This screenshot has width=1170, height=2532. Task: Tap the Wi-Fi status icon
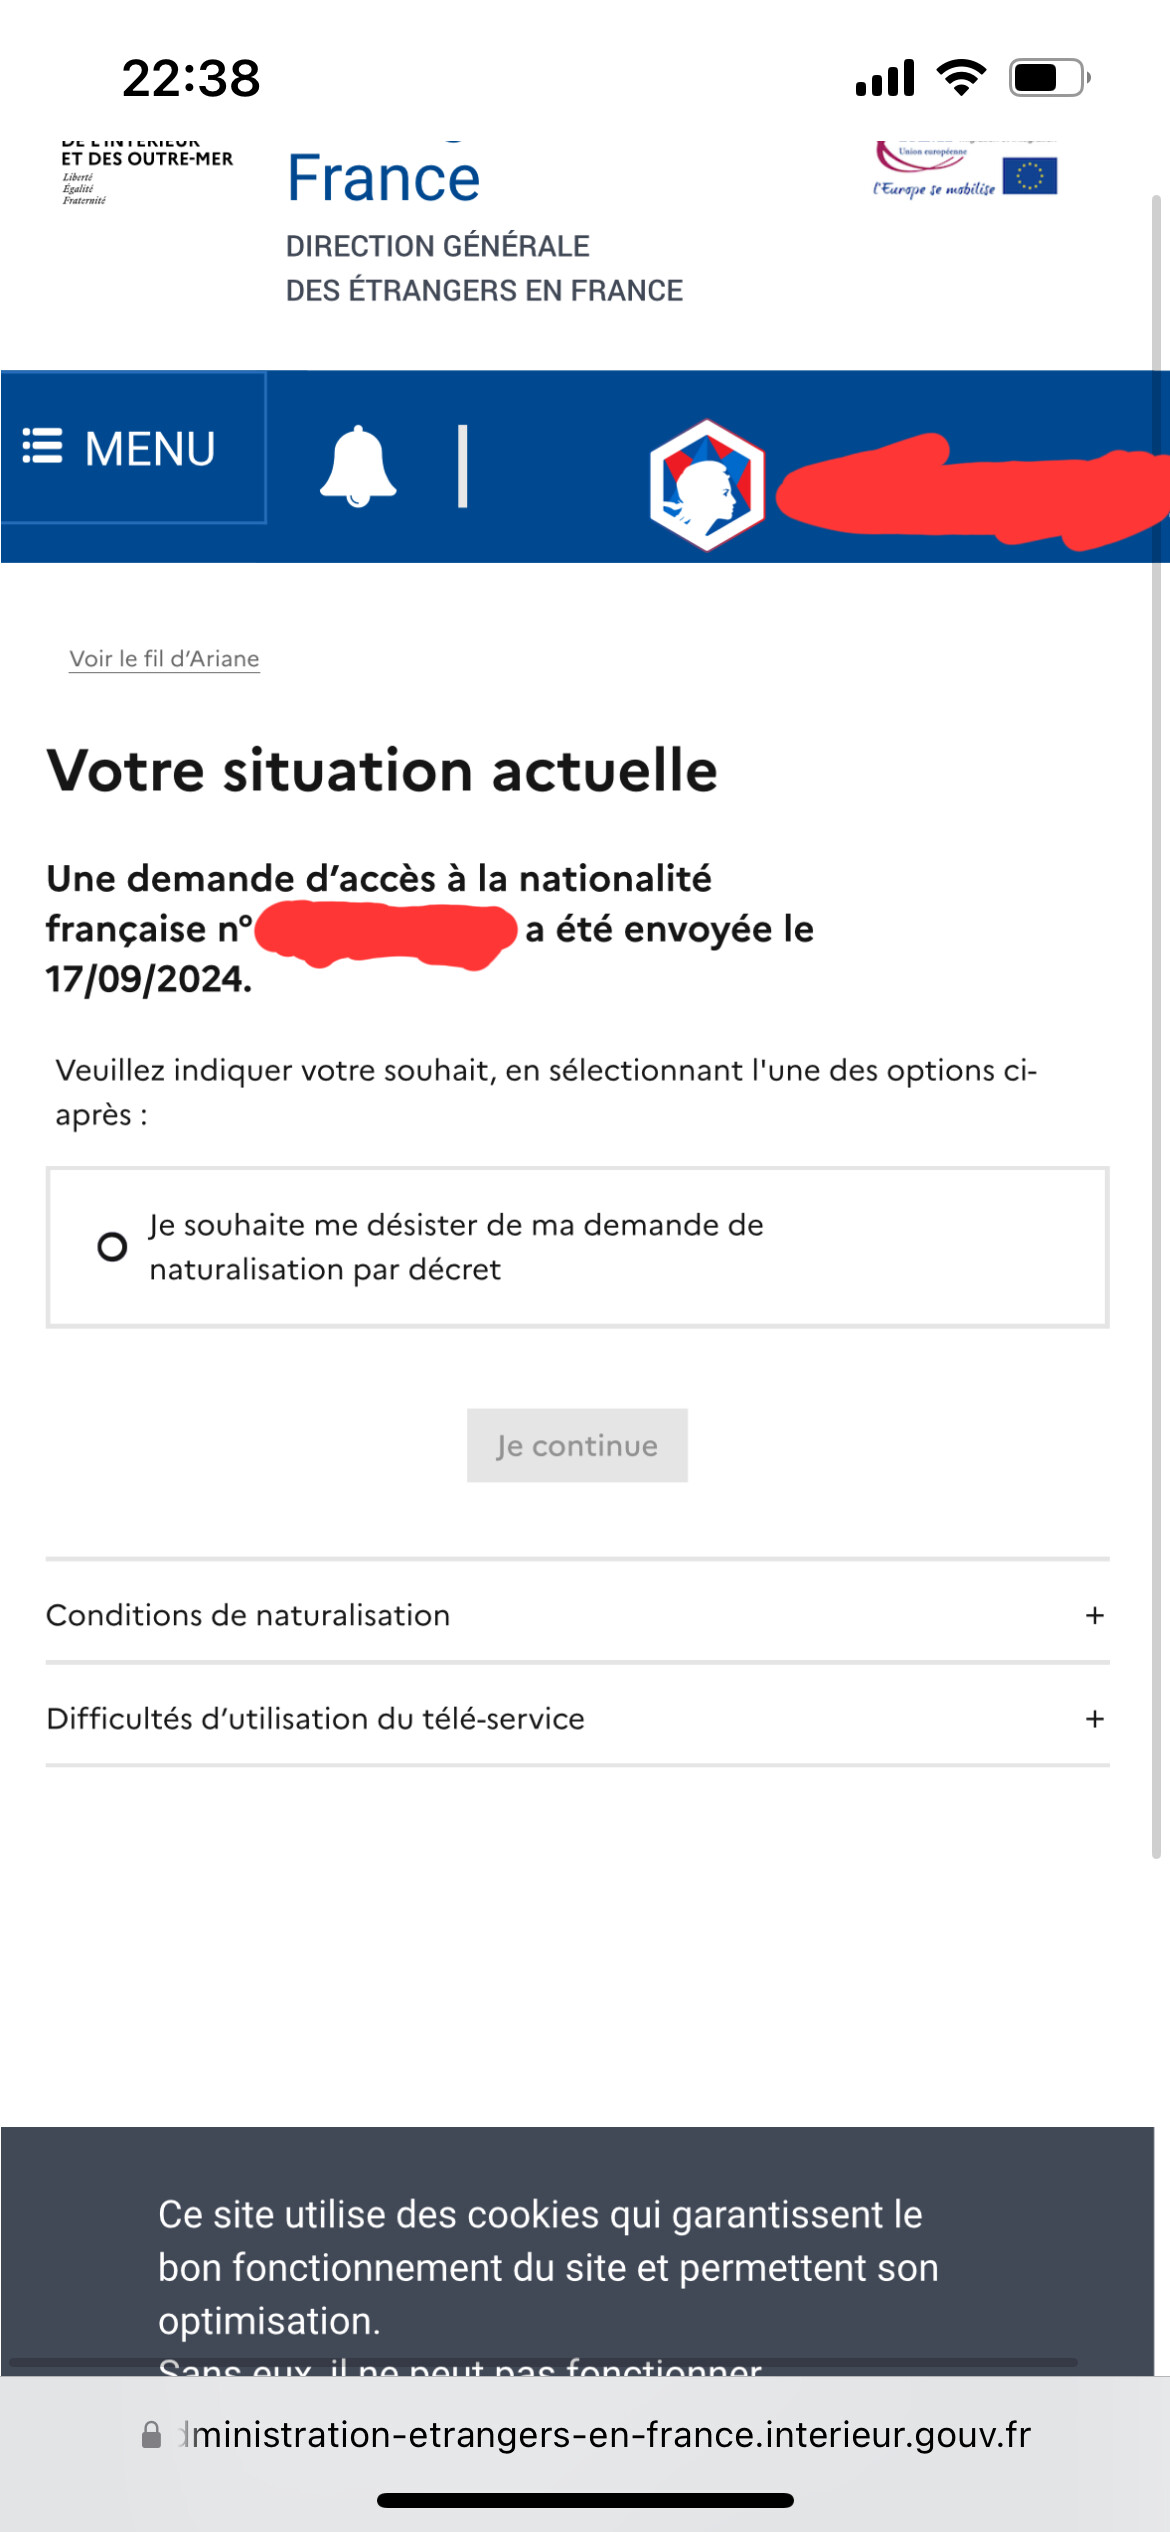[961, 77]
